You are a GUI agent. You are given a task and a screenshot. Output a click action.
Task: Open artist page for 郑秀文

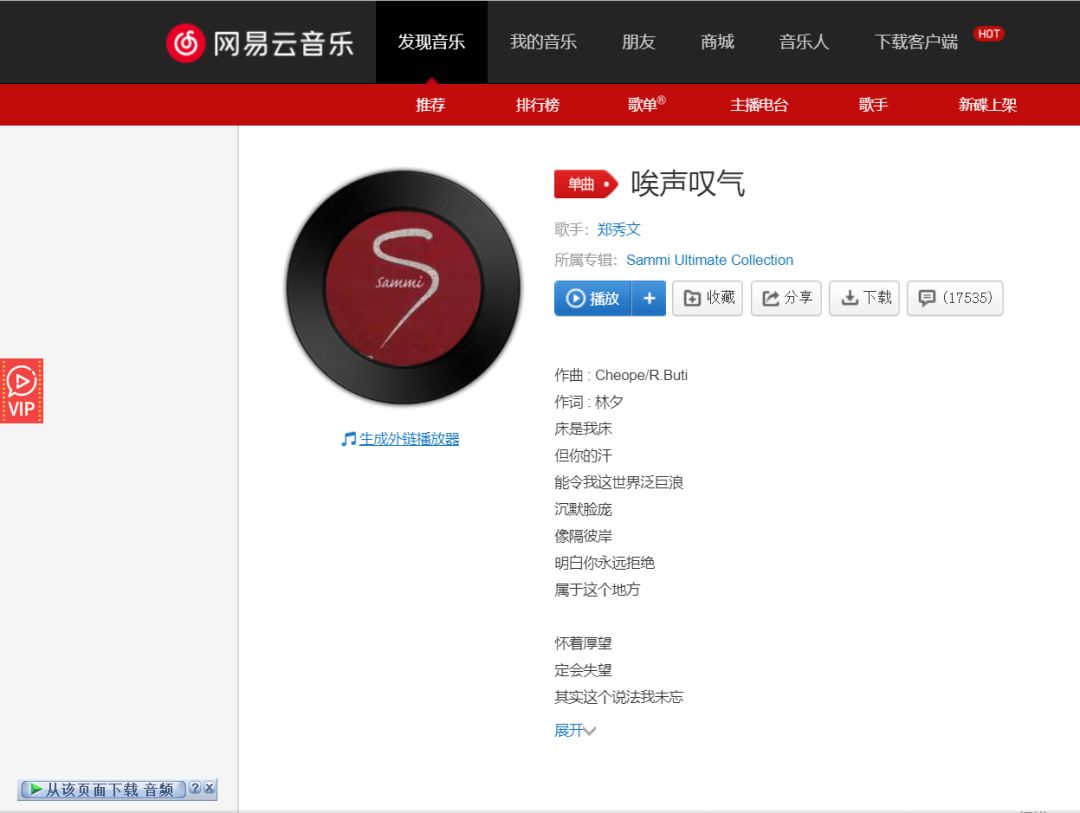[x=618, y=229]
